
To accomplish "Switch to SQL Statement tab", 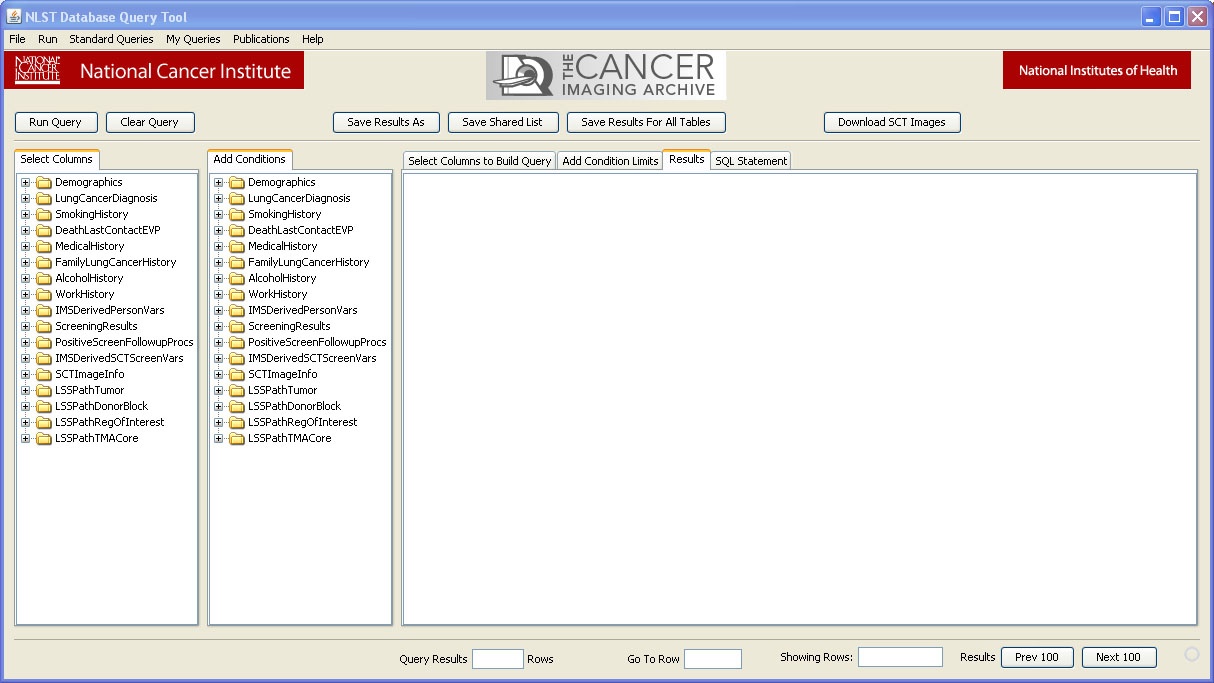I will click(751, 161).
